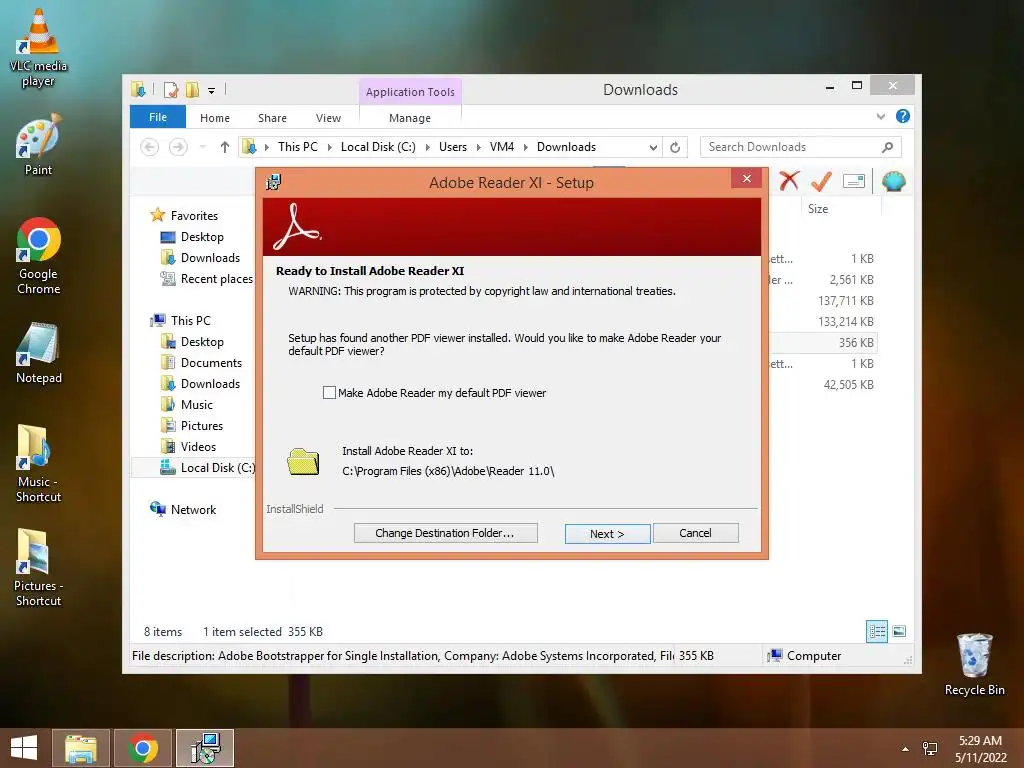Click the Explorer back arrow

coord(150,147)
